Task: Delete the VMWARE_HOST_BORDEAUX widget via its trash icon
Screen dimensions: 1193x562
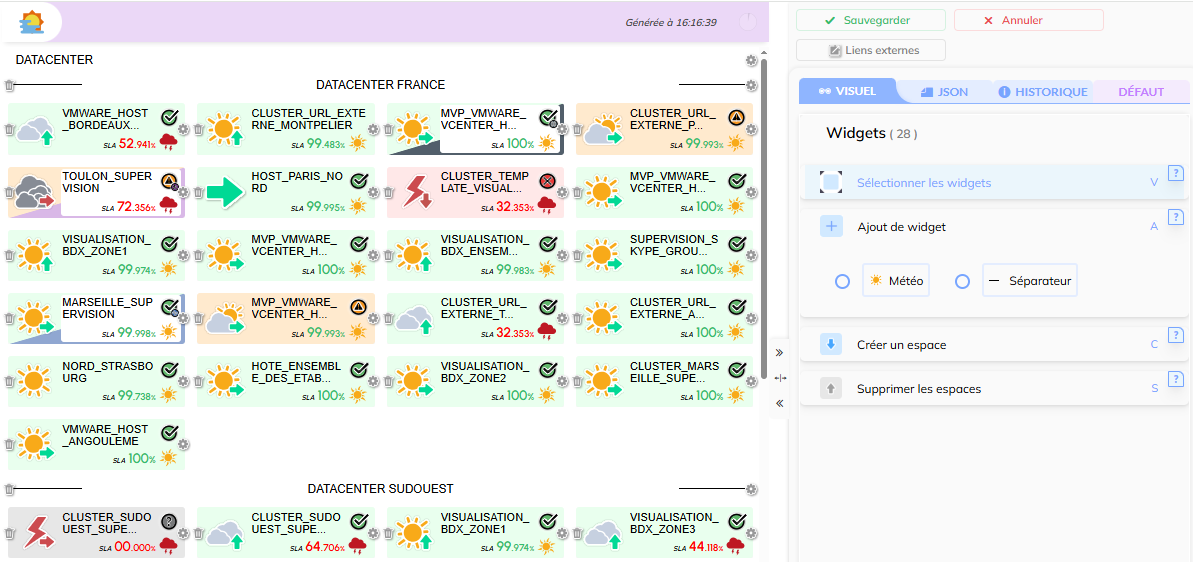Action: pos(10,129)
